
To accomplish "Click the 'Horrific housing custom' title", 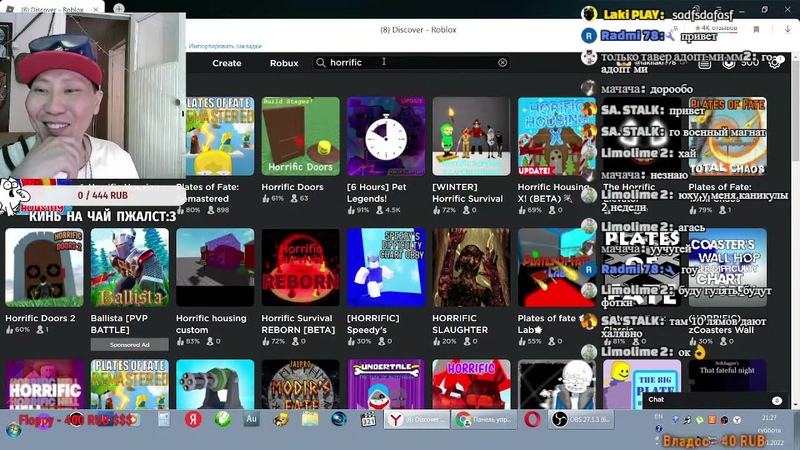I will 211,324.
